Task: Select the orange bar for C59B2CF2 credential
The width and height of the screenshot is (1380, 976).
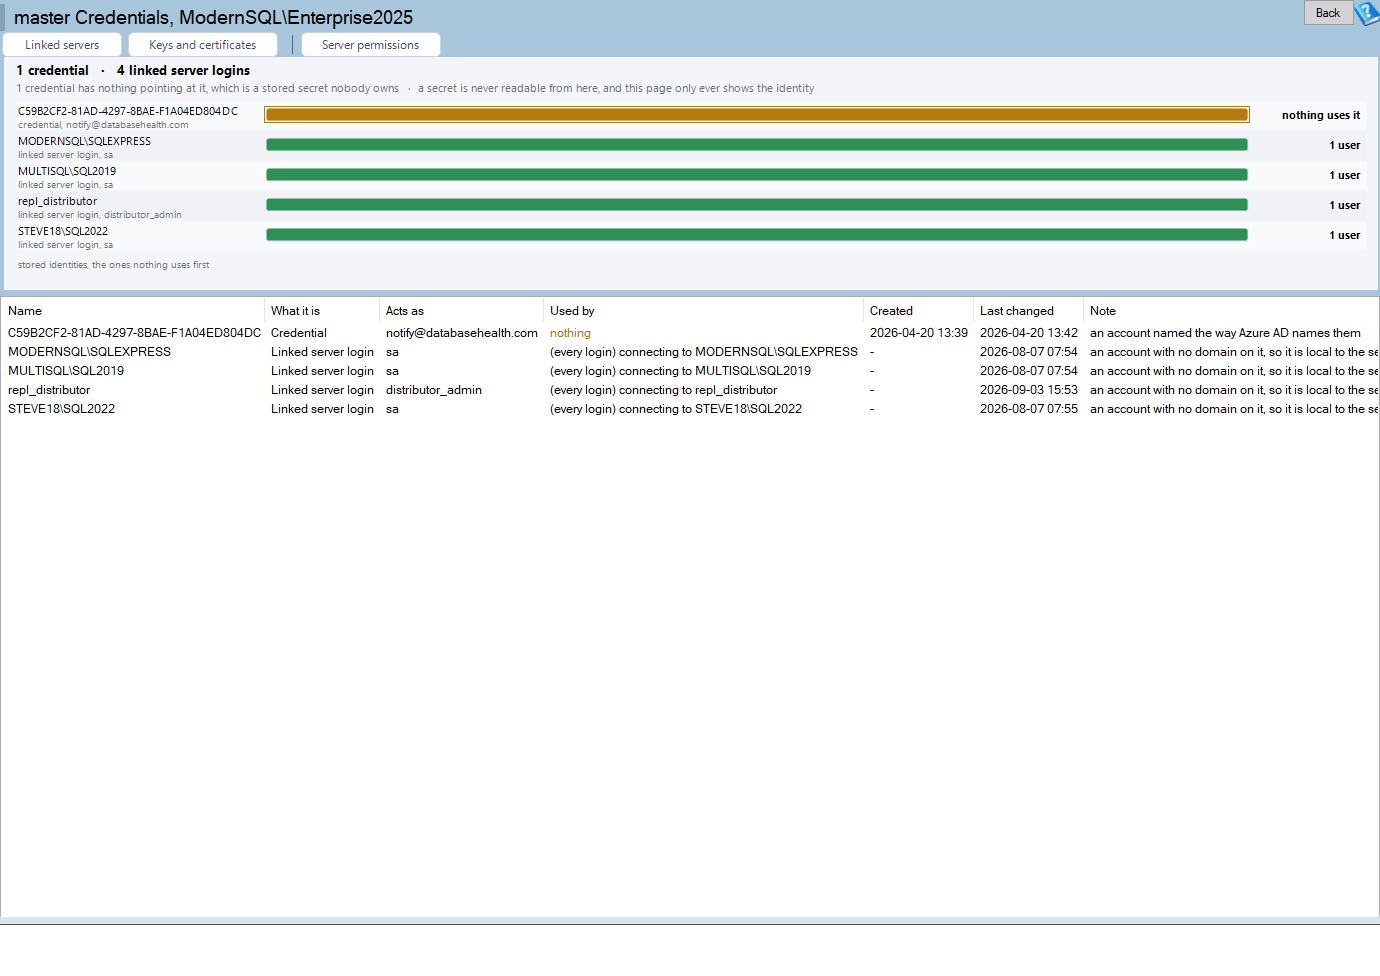Action: click(757, 115)
